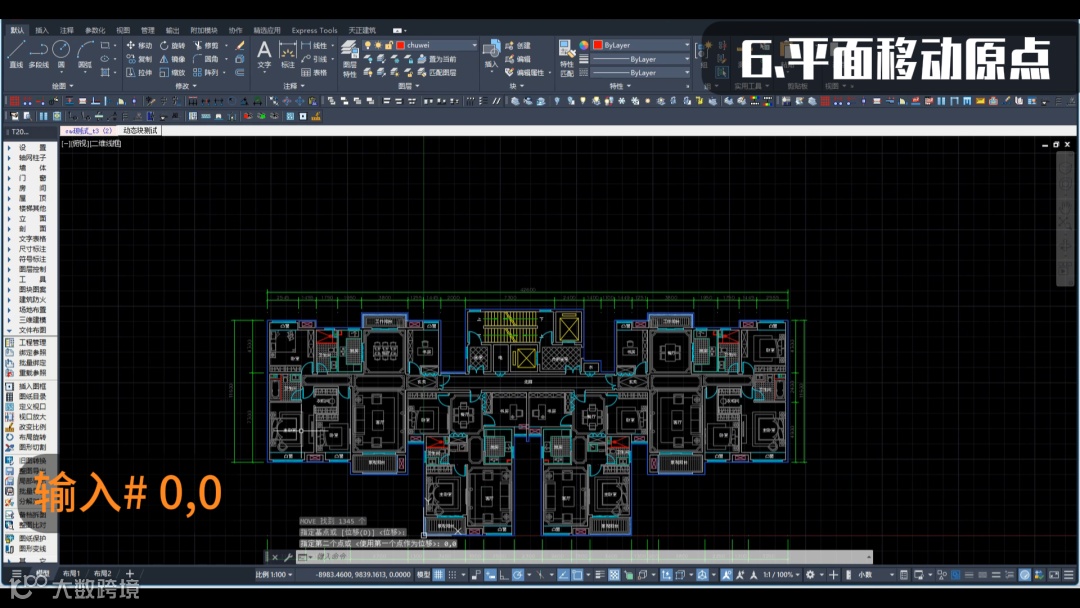The image size is (1080, 608).
Task: Click 创建 (Create block) button
Action: tap(518, 45)
